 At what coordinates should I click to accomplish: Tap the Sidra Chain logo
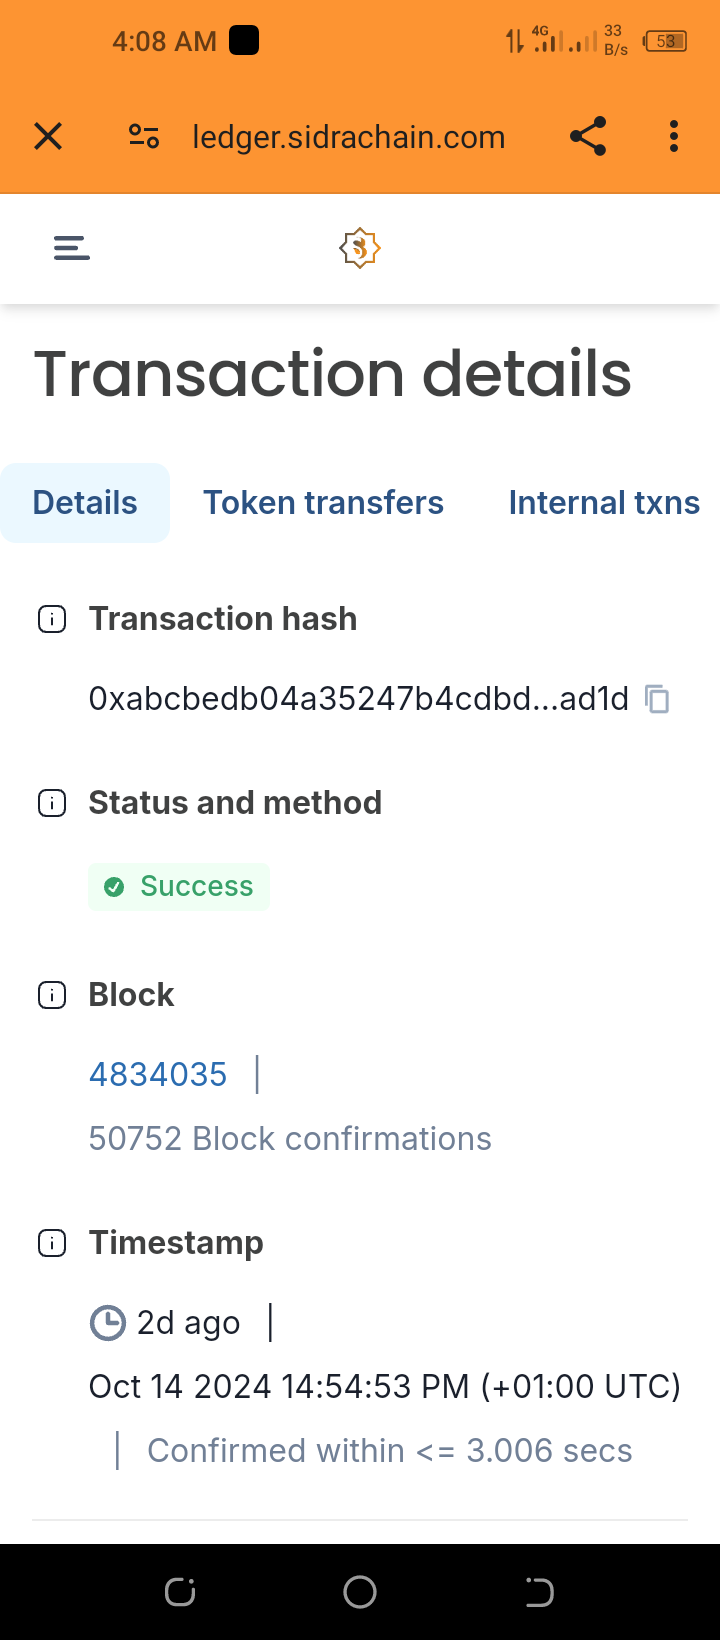(x=360, y=248)
